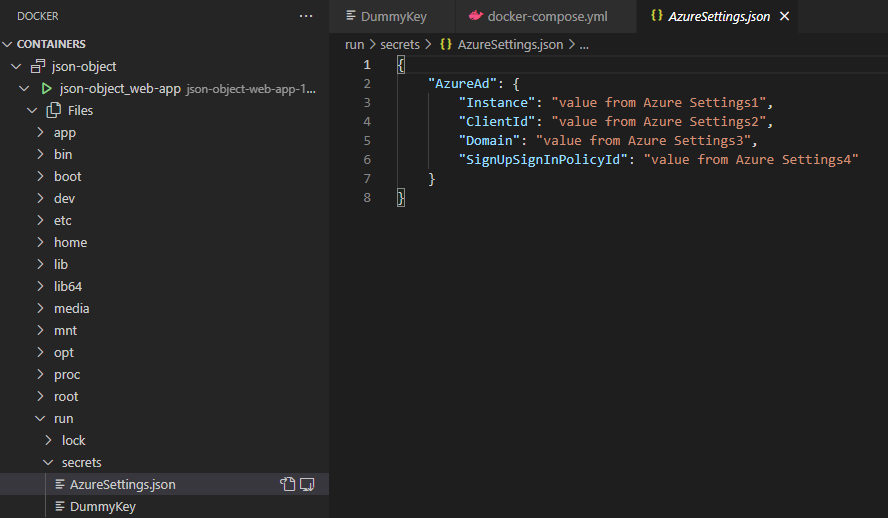
Task: Expand the etc folder
Action: (x=40, y=220)
